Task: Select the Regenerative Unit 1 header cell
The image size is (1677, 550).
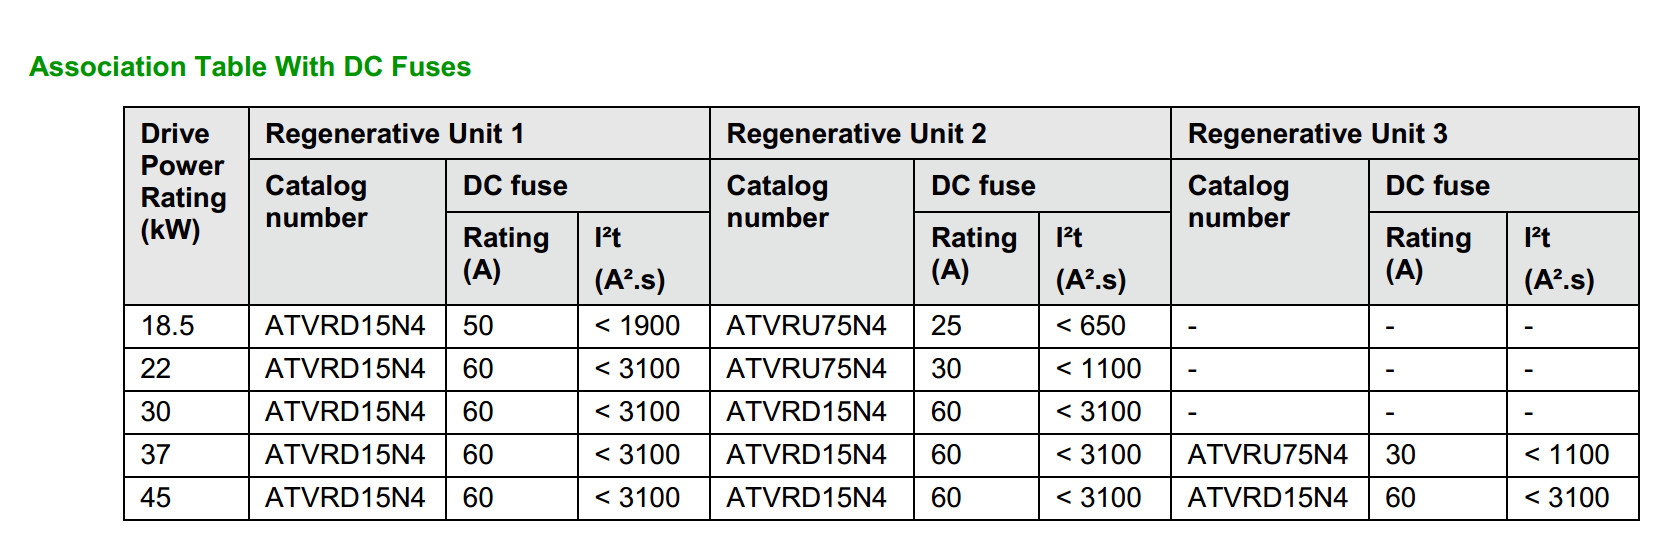Action: [479, 133]
